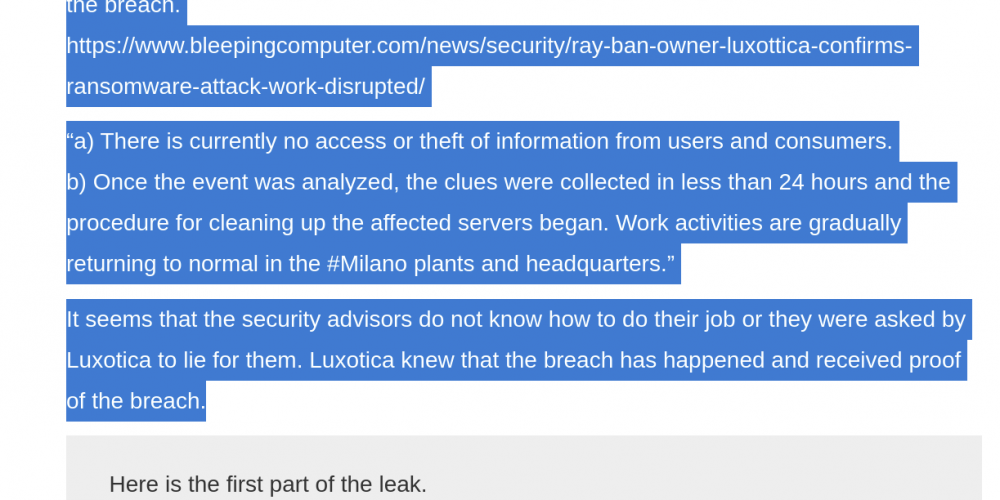Viewport: 1000px width, 500px height.
Task: Click the "24 hours" text
Action: point(823,182)
